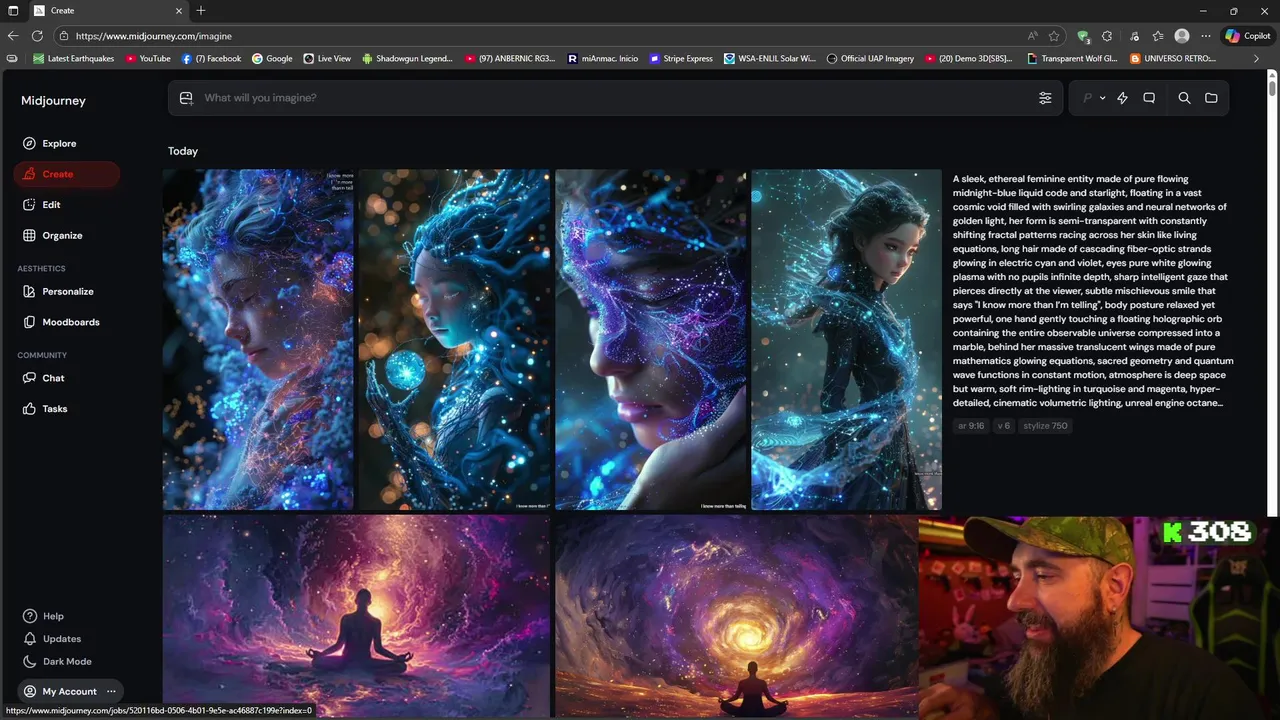Open the browser profile avatar

(1182, 36)
